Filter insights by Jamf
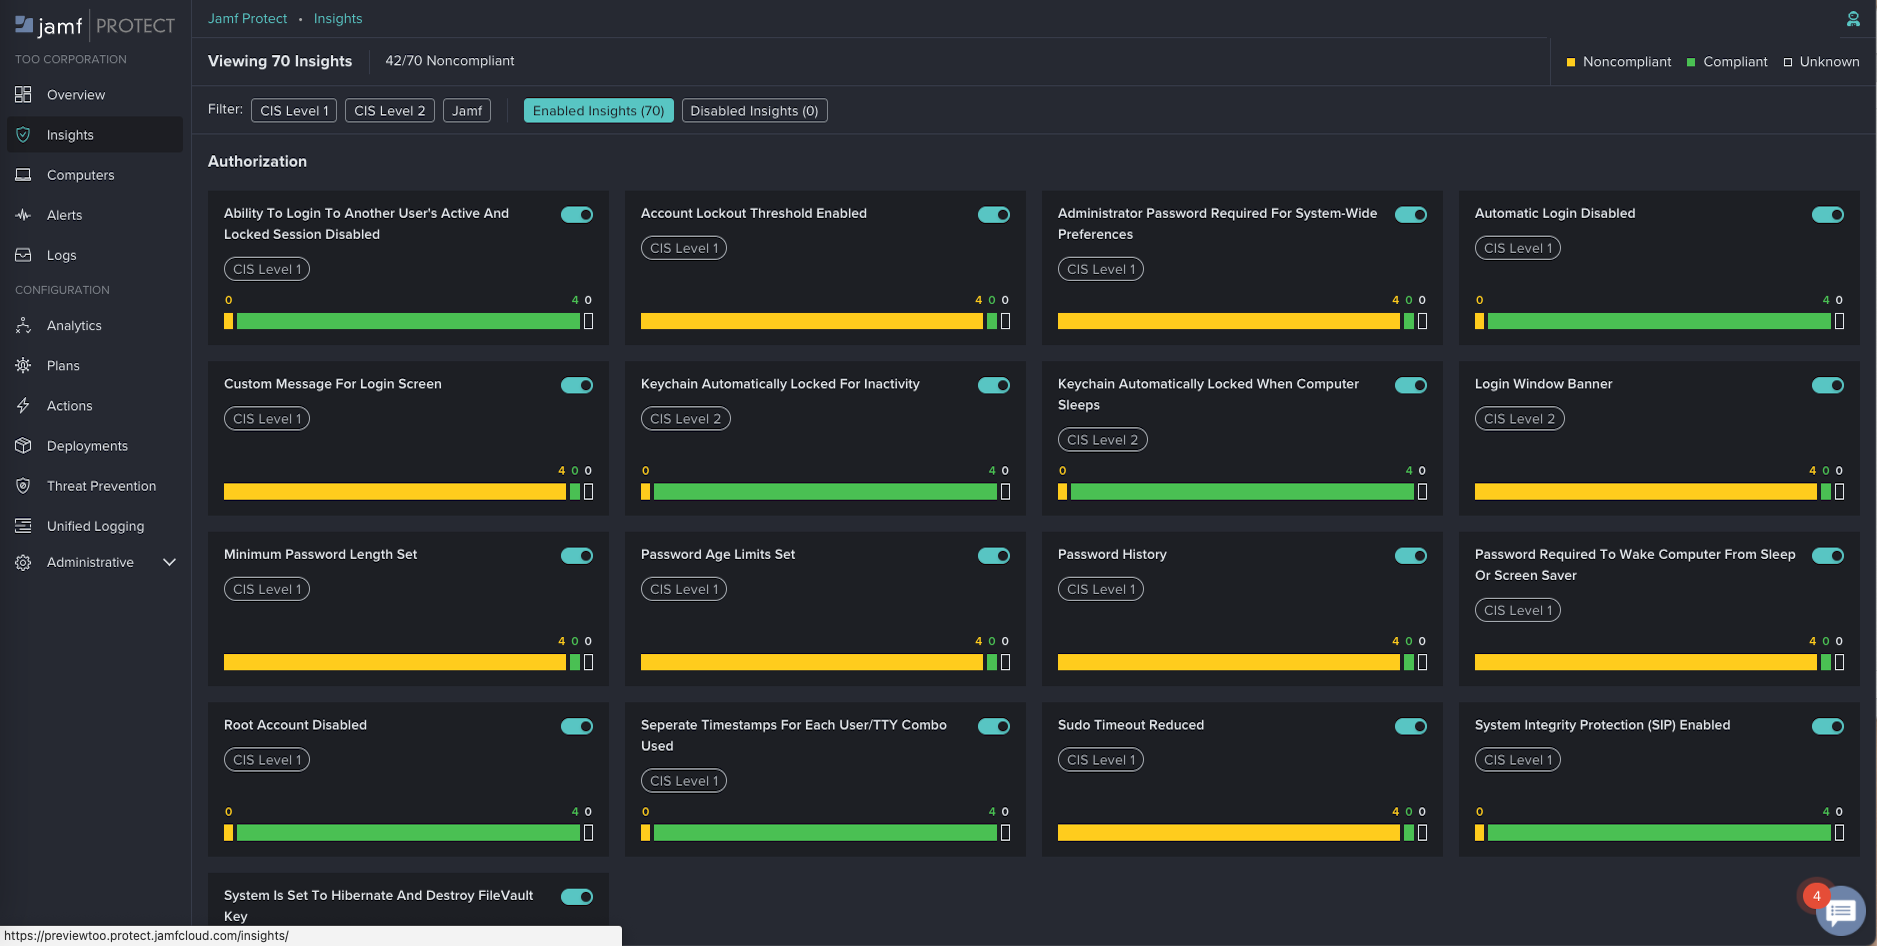Viewport: 1877px width, 946px height. click(467, 111)
